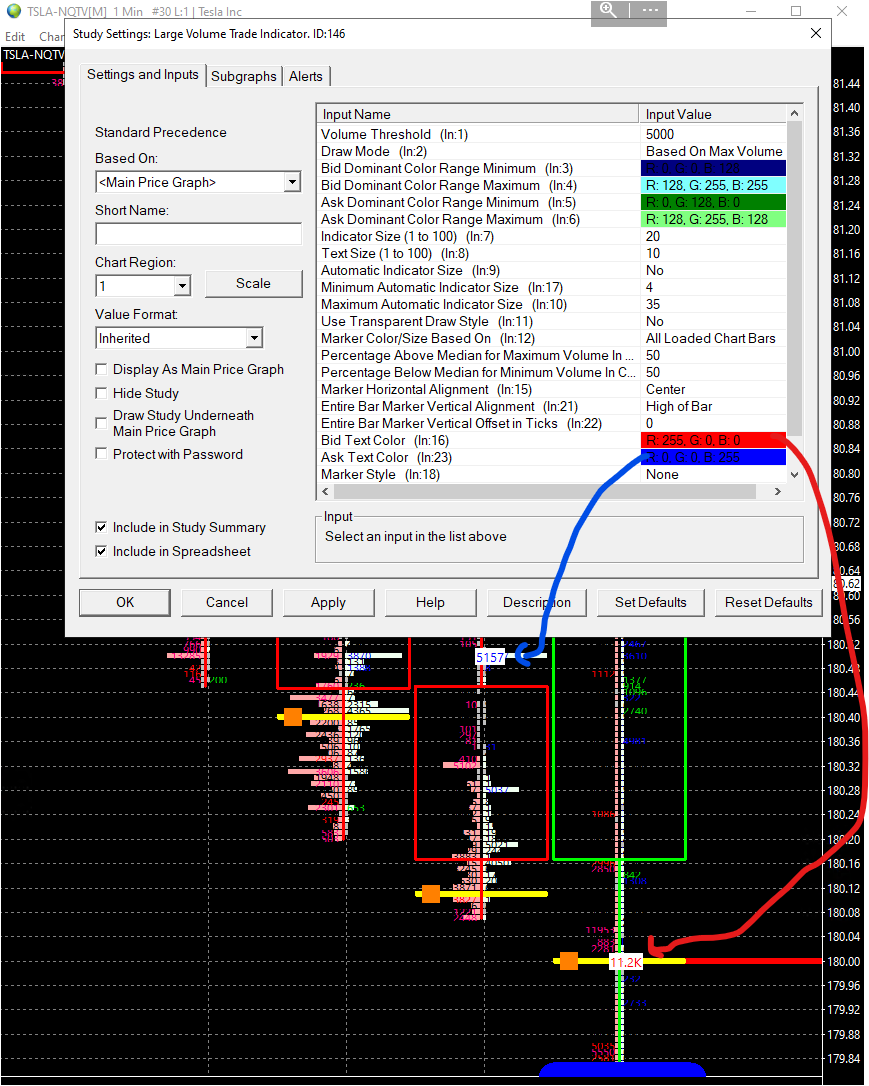The height and width of the screenshot is (1086, 869).
Task: Select Use Transparent Draw Style row
Action: point(551,321)
